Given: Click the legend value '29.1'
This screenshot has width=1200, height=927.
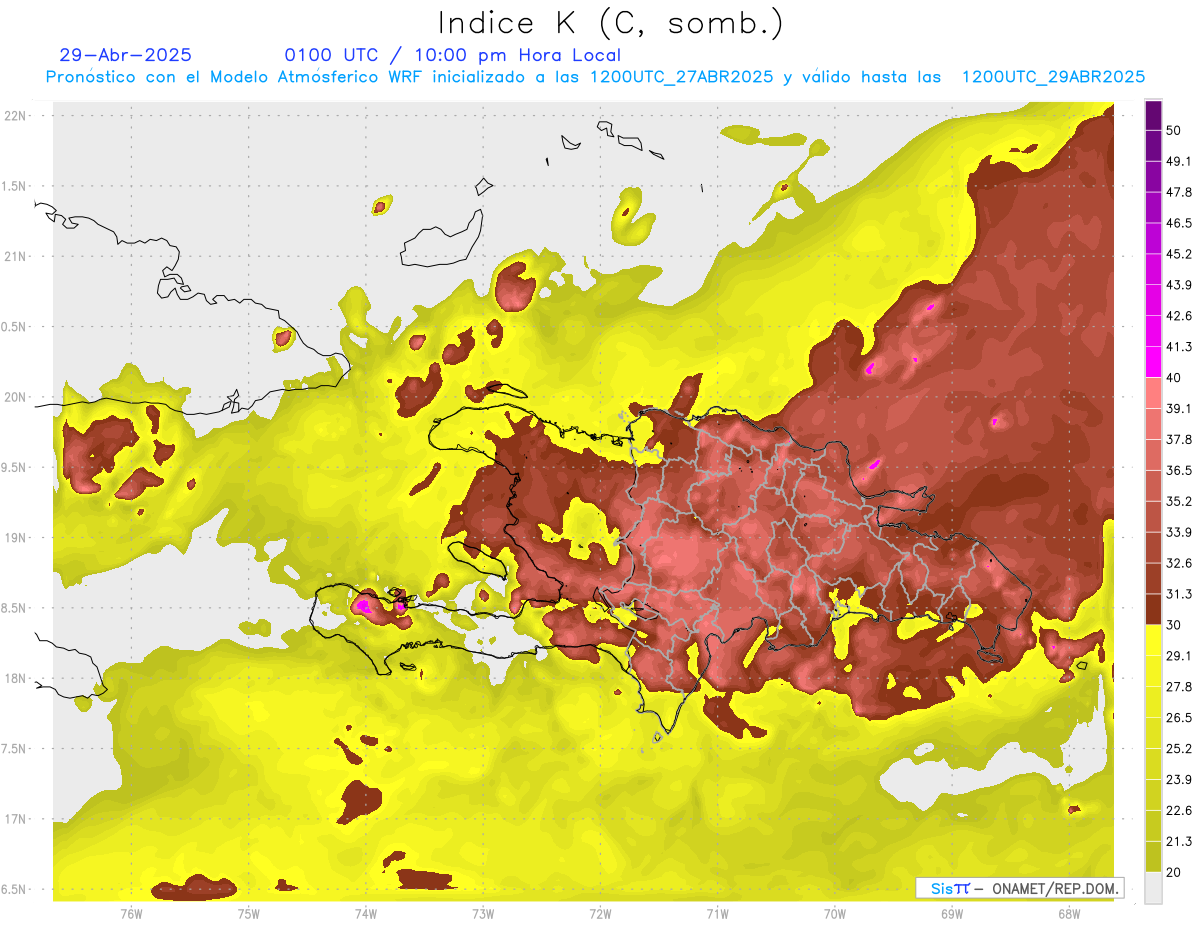Looking at the screenshot, I should pyautogui.click(x=1179, y=656).
